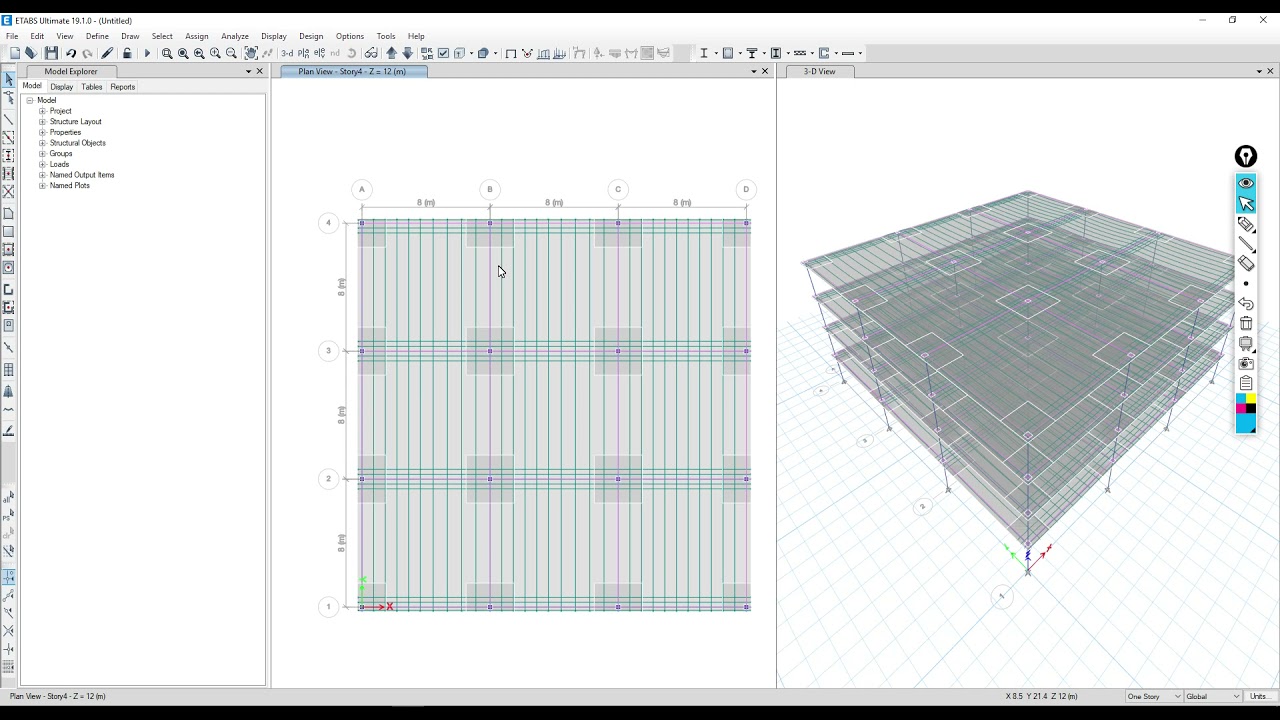The image size is (1280, 720).
Task: Switch to the Display tab in Explorer
Action: coord(62,87)
